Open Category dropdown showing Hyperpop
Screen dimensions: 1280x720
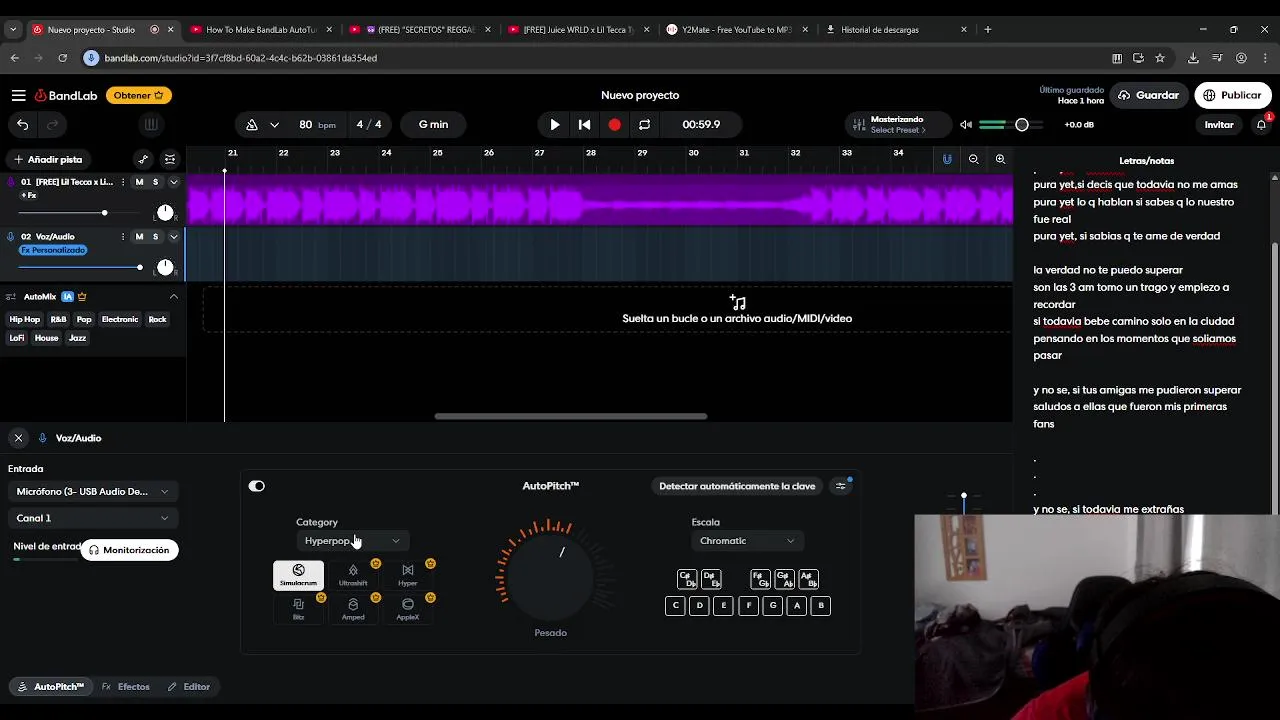coord(352,541)
